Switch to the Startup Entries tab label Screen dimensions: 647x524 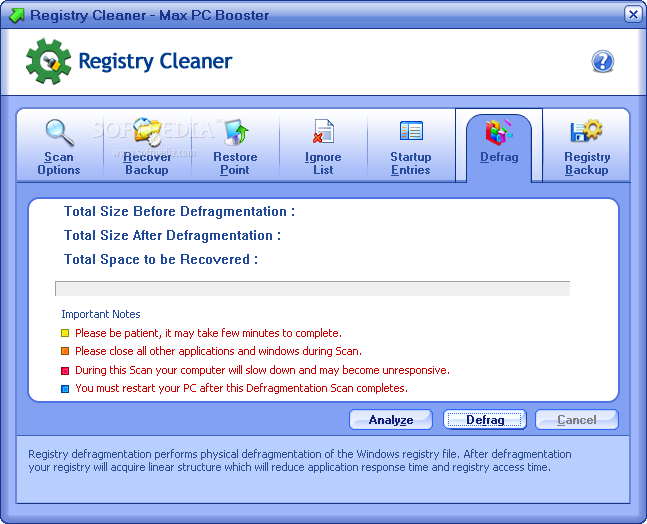(x=411, y=163)
